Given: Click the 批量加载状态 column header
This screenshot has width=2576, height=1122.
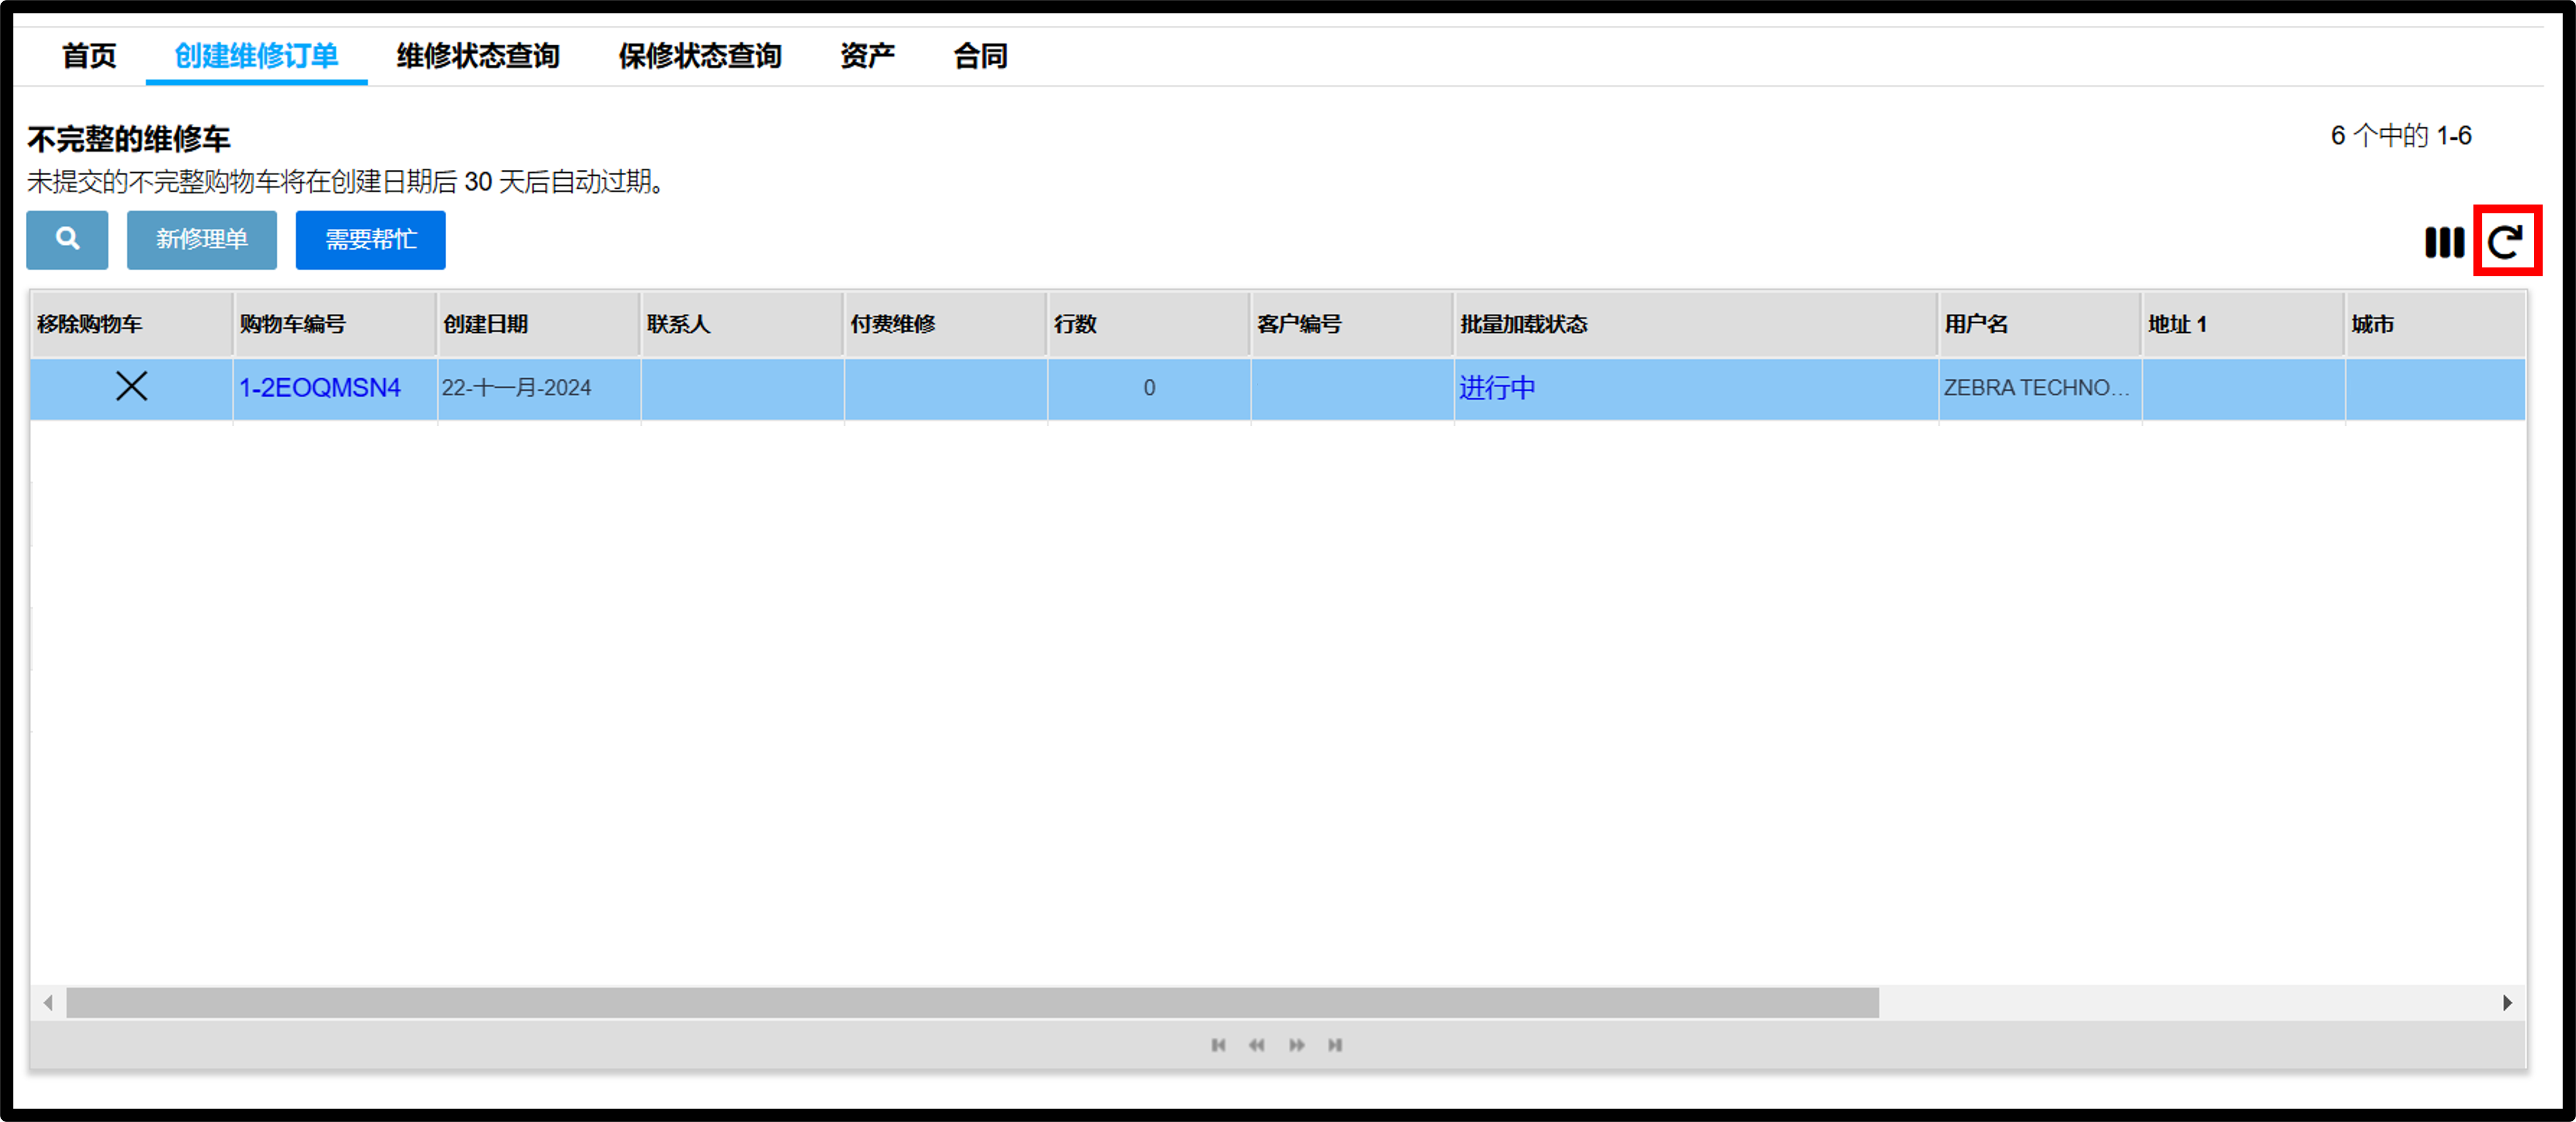Looking at the screenshot, I should coord(1696,324).
